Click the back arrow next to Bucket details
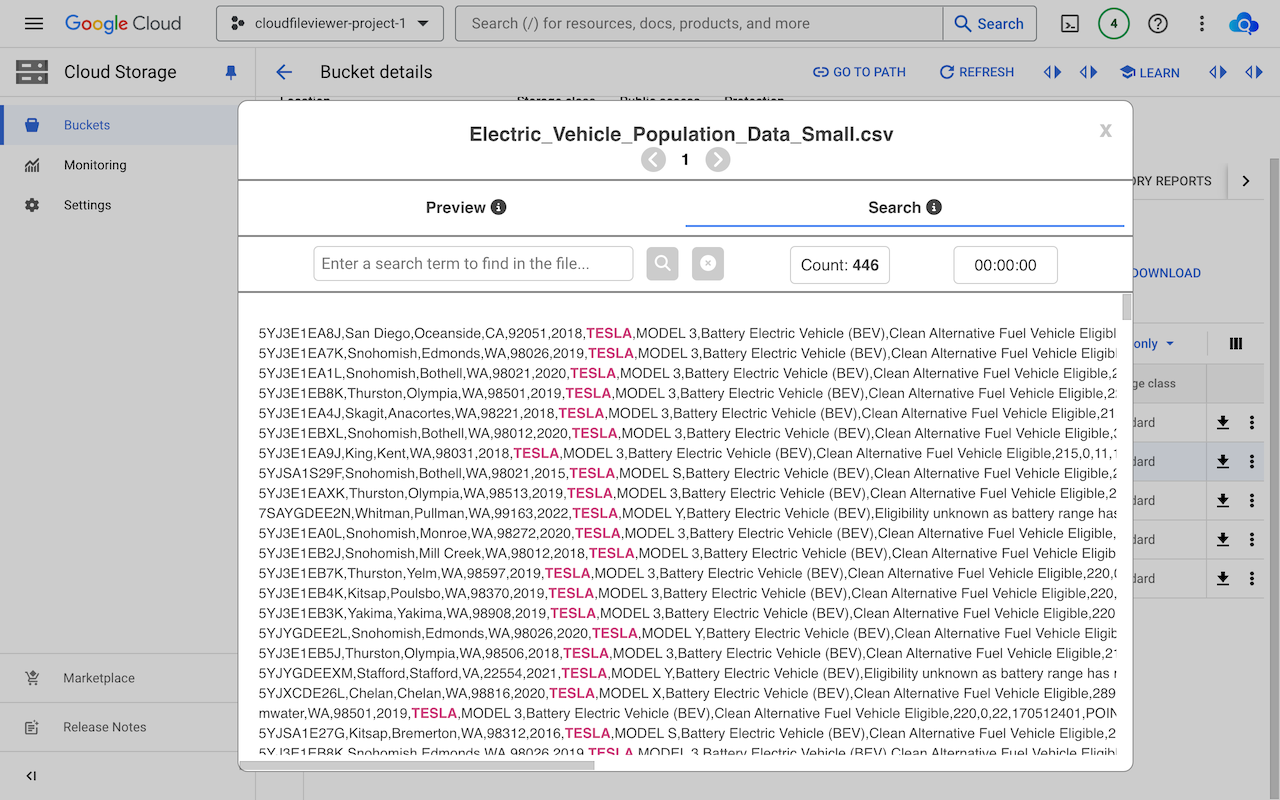Screen dimensions: 1280x800 [x=284, y=72]
